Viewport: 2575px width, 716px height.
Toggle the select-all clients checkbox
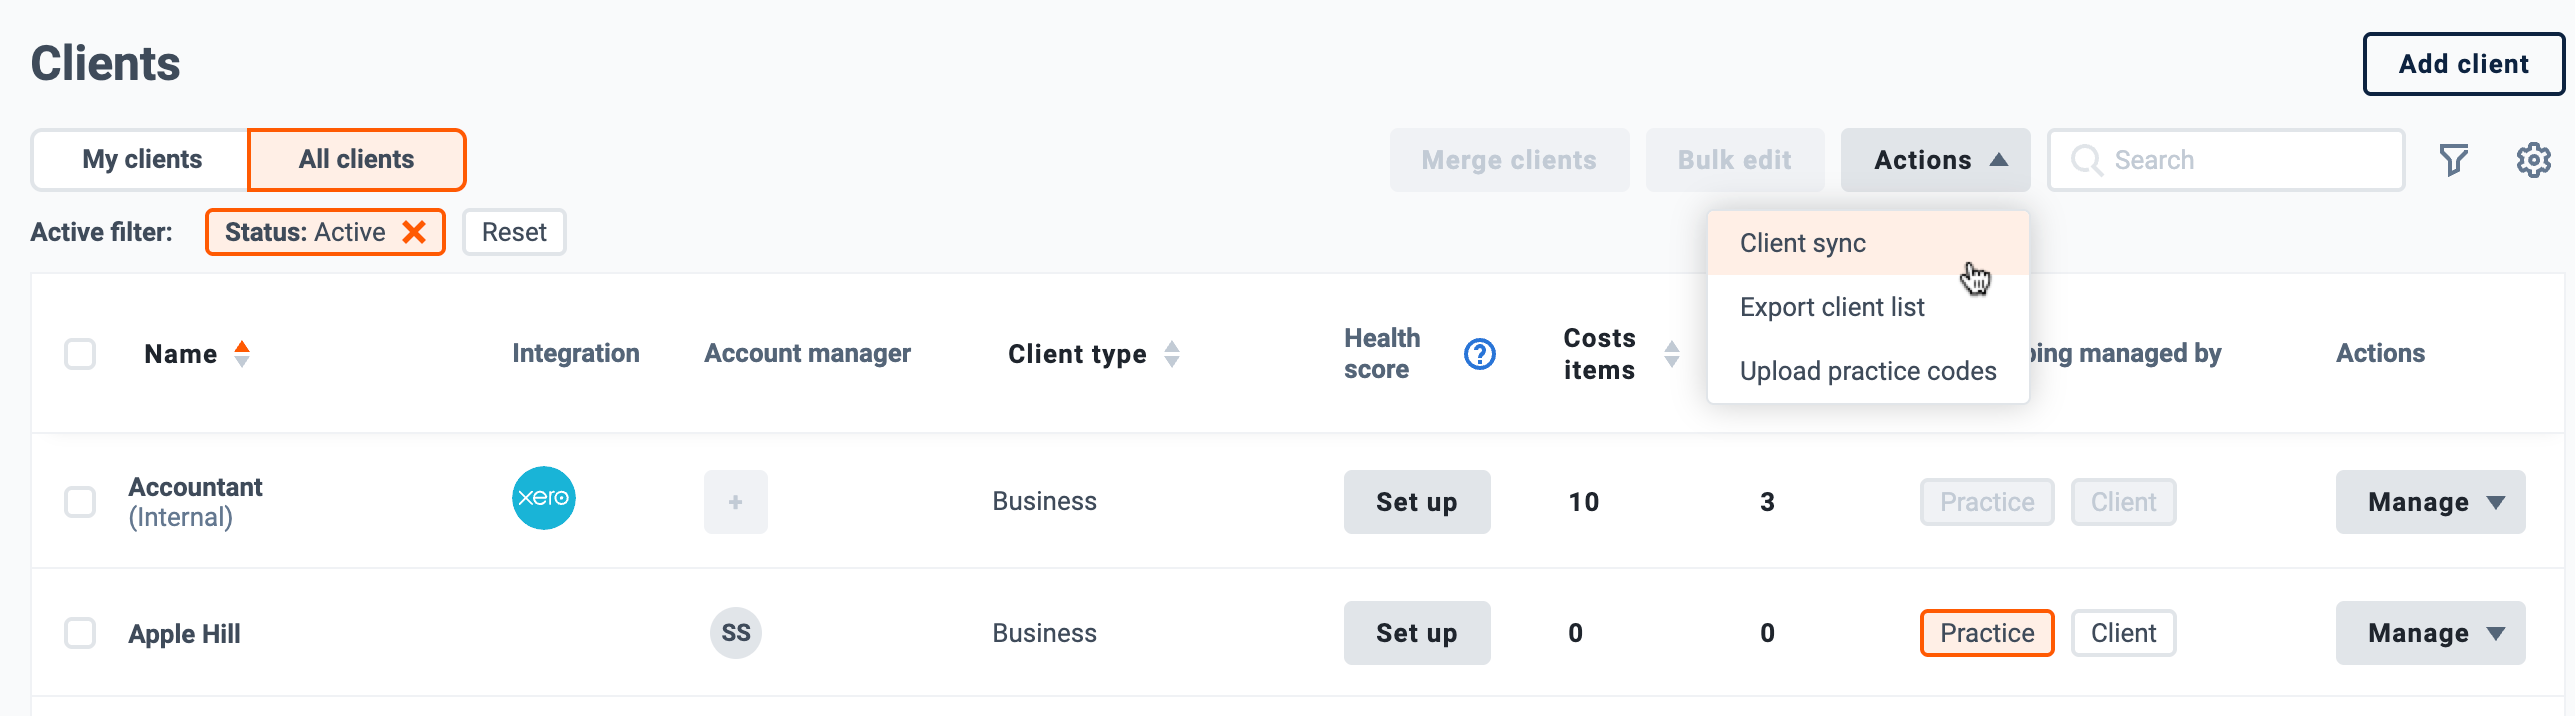pos(80,354)
